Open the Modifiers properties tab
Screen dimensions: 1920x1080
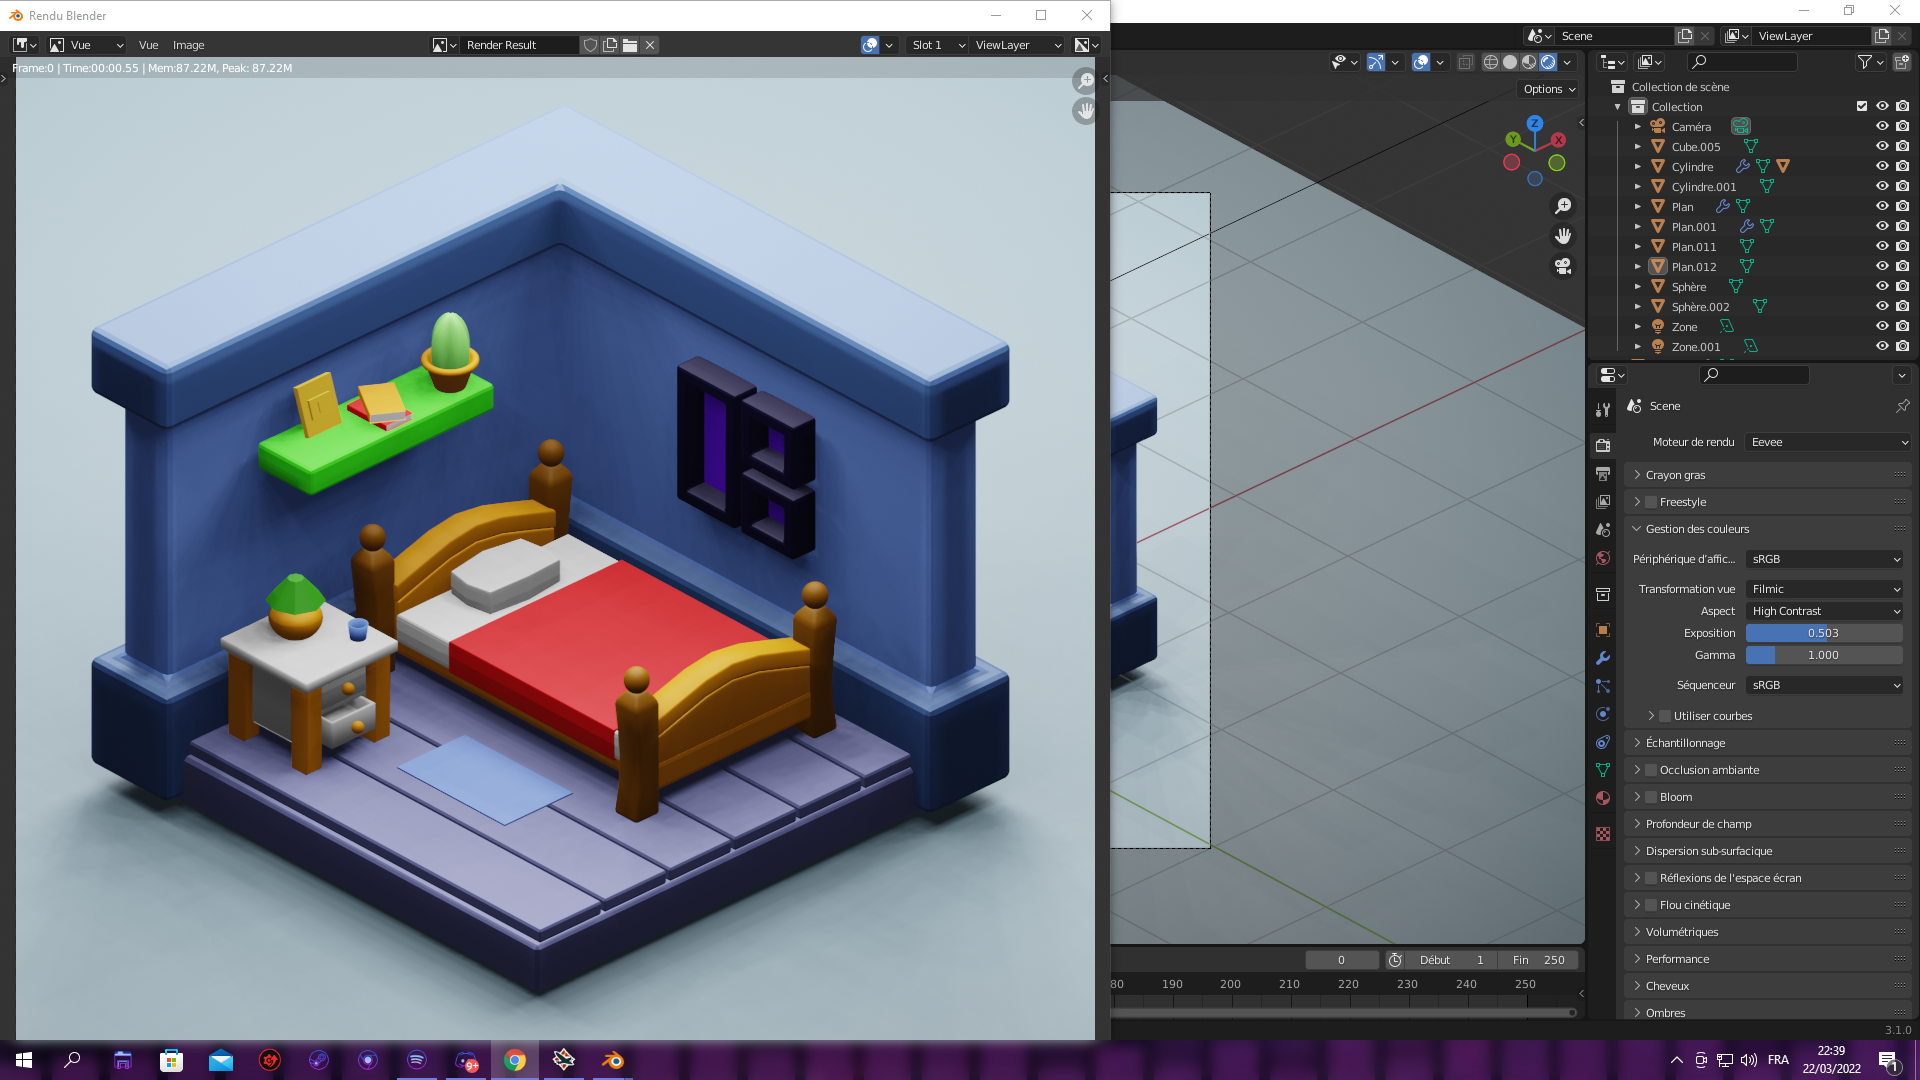pyautogui.click(x=1603, y=658)
